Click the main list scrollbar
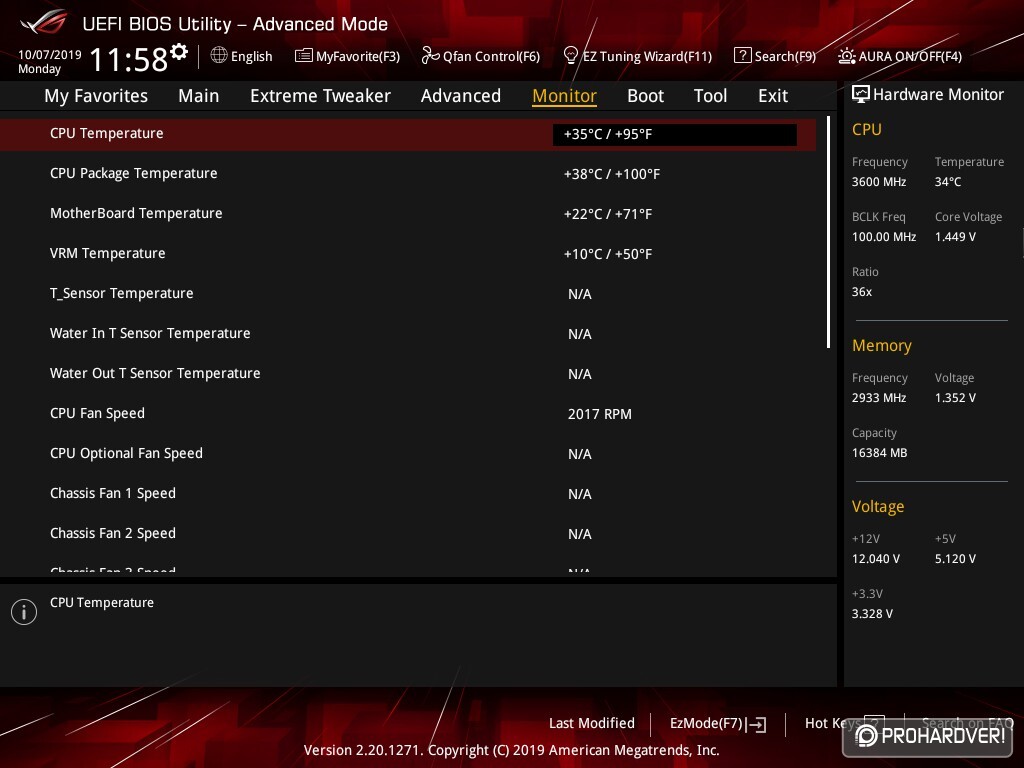 (828, 232)
